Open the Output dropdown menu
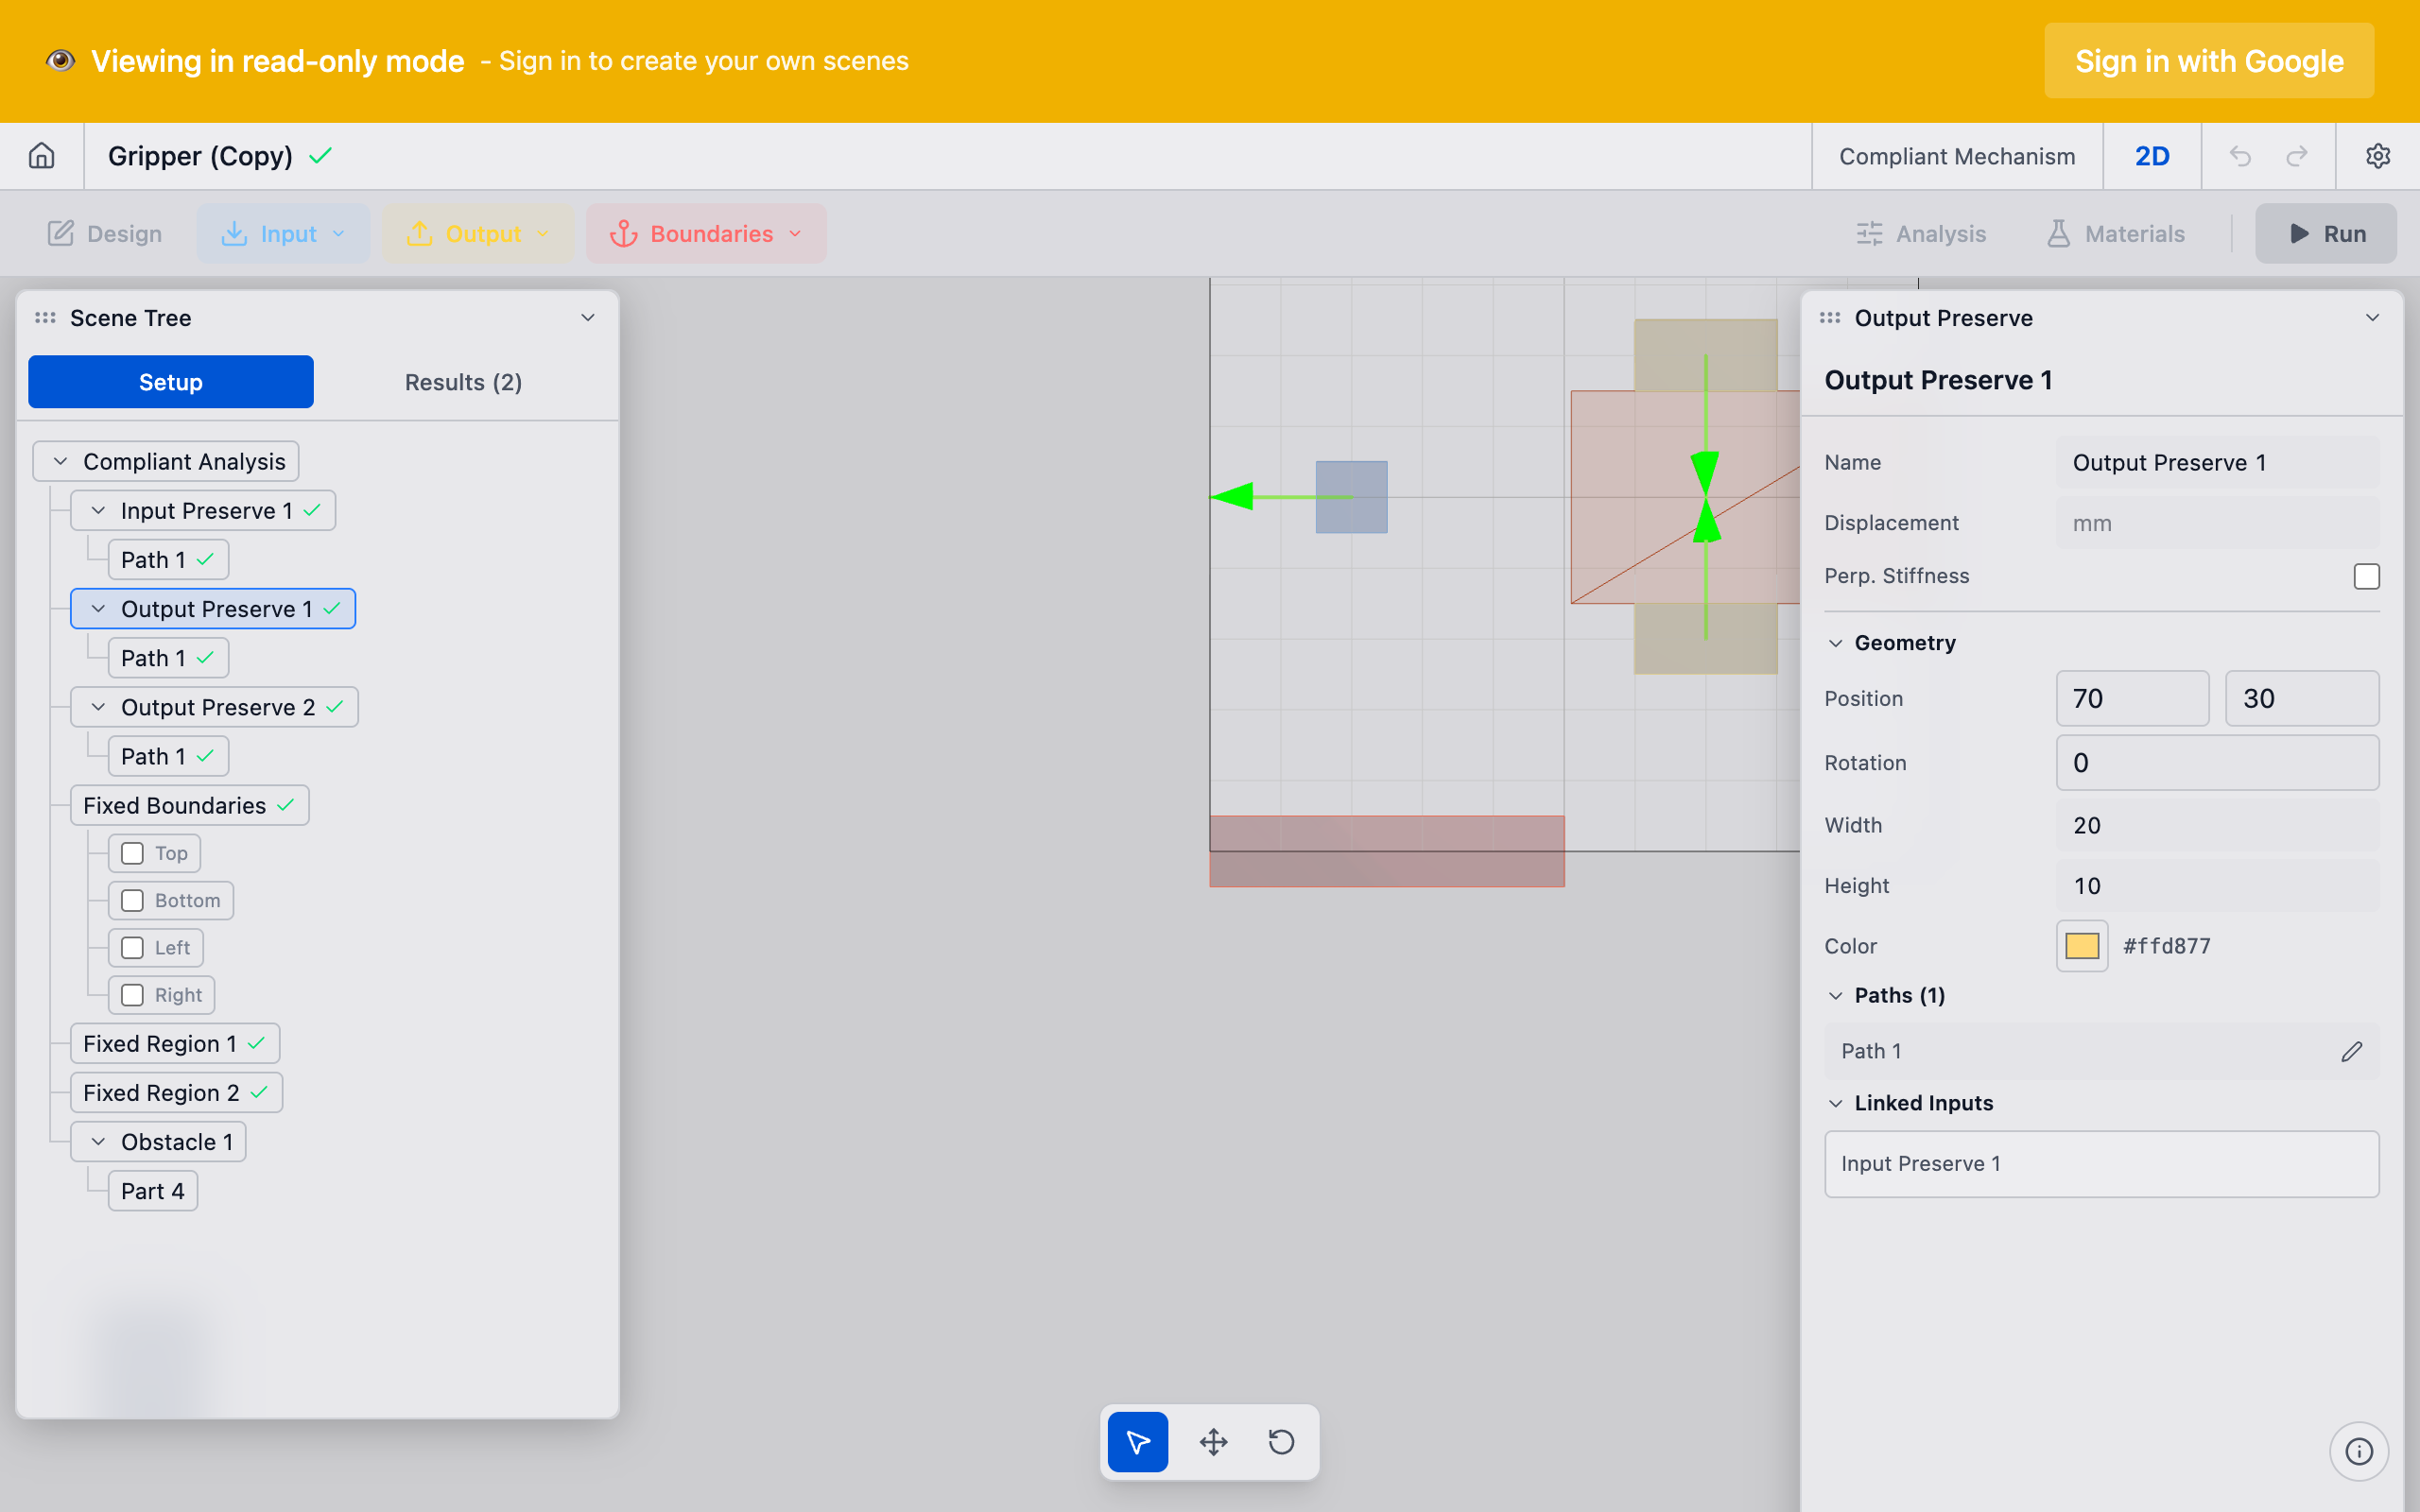2420x1512 pixels. [x=477, y=234]
